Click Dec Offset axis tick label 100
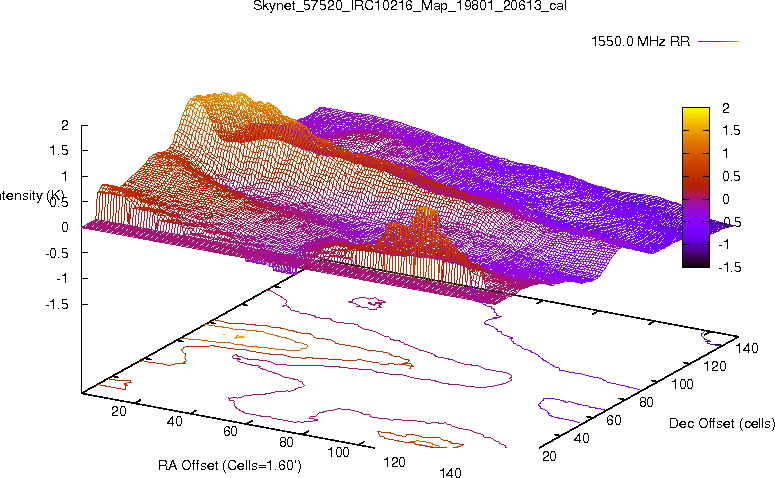The width and height of the screenshot is (775, 478). pyautogui.click(x=683, y=384)
